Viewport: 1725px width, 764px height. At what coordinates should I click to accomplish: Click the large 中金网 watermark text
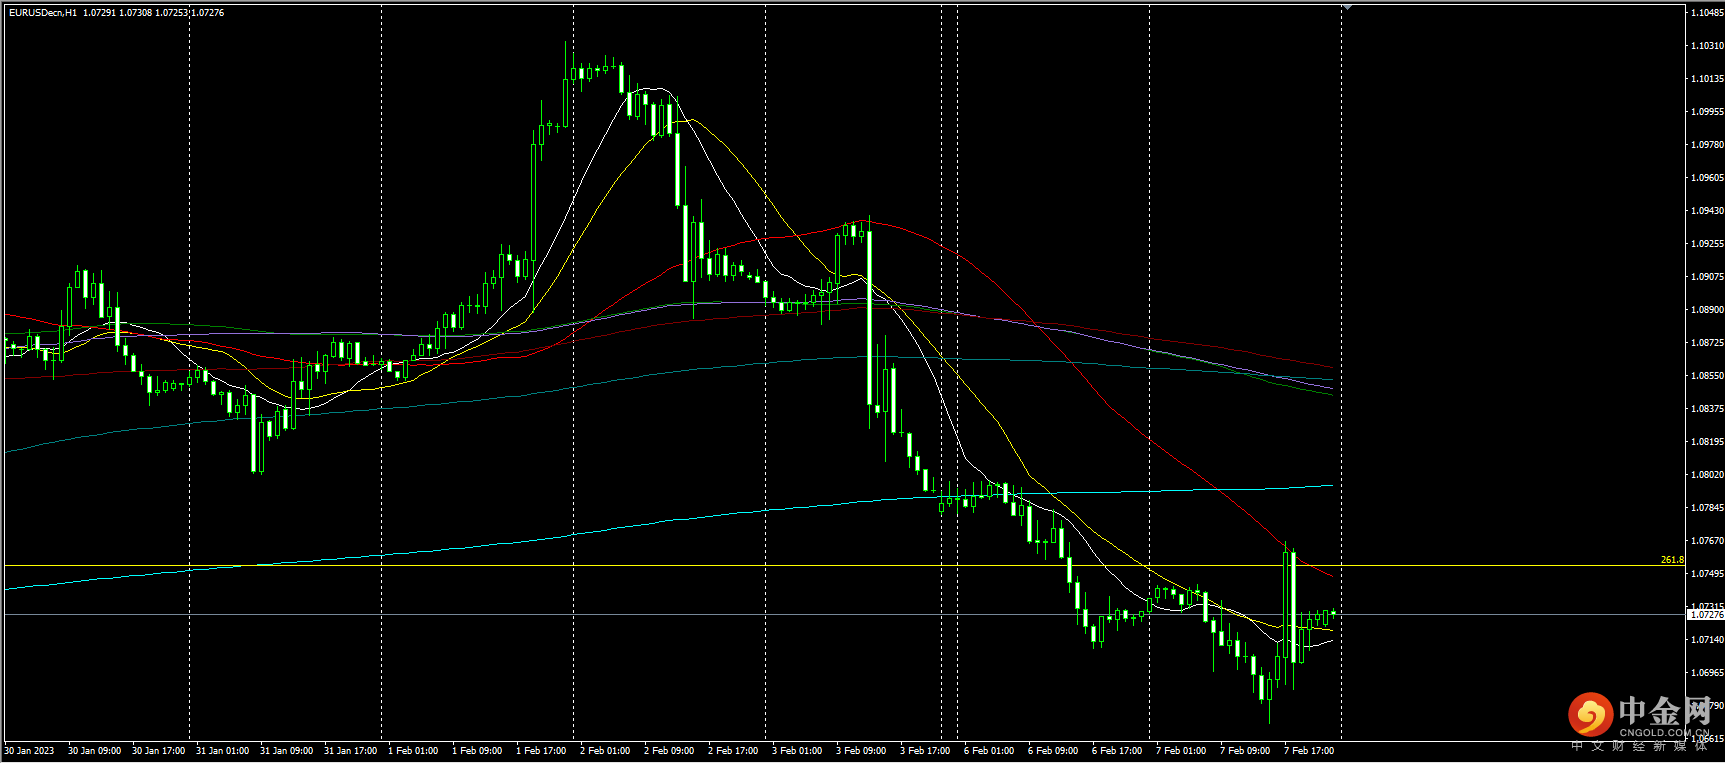pyautogui.click(x=1665, y=711)
